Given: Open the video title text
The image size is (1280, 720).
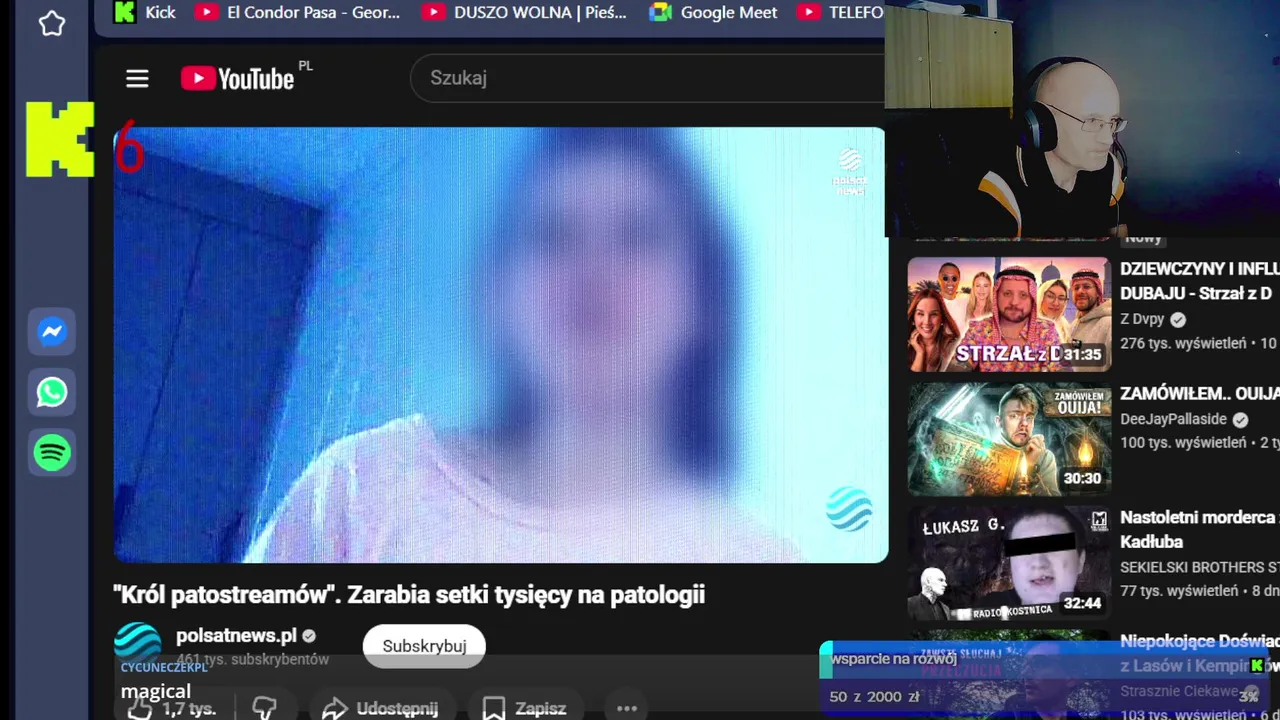Looking at the screenshot, I should click(409, 594).
